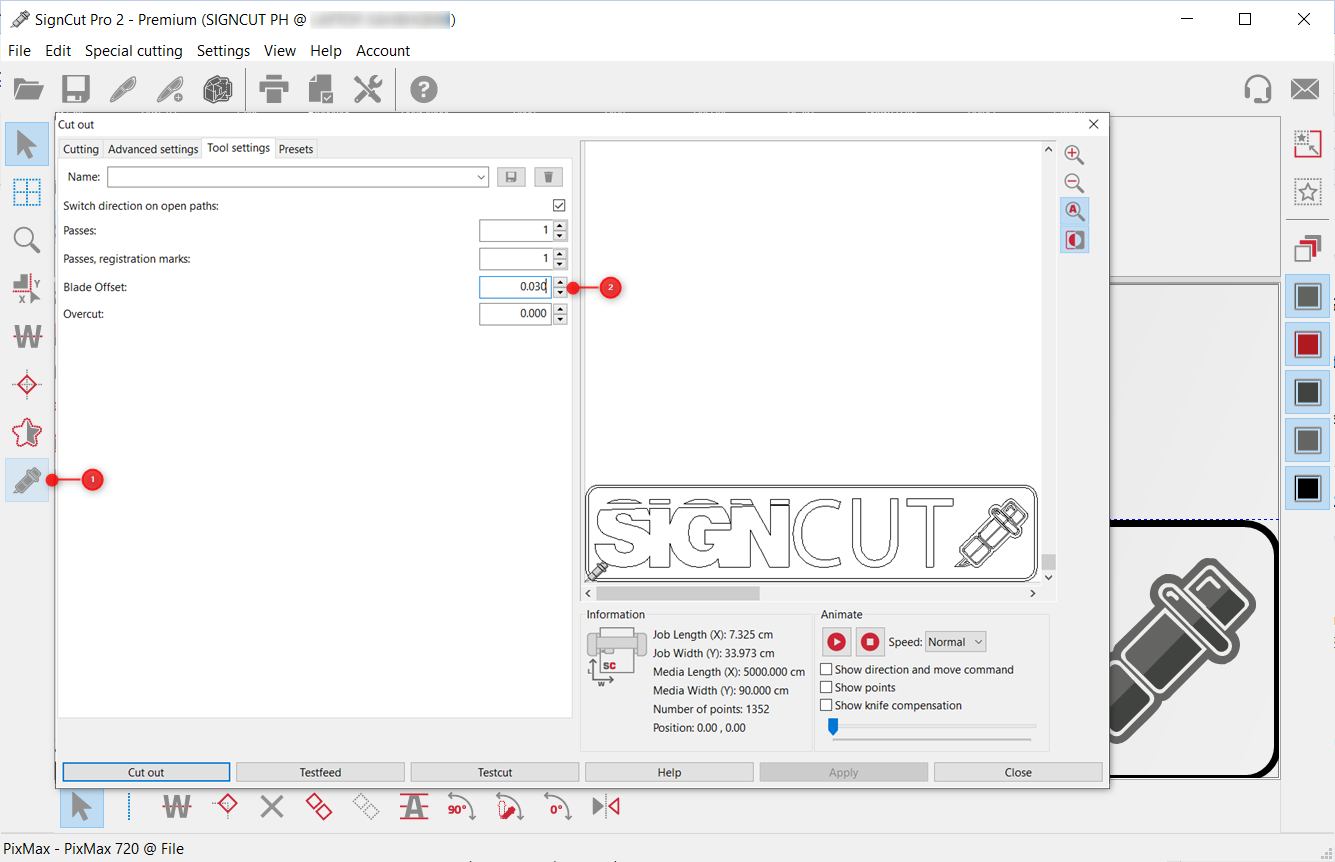Click the Testfeed button
This screenshot has height=862, width=1335.
point(320,772)
